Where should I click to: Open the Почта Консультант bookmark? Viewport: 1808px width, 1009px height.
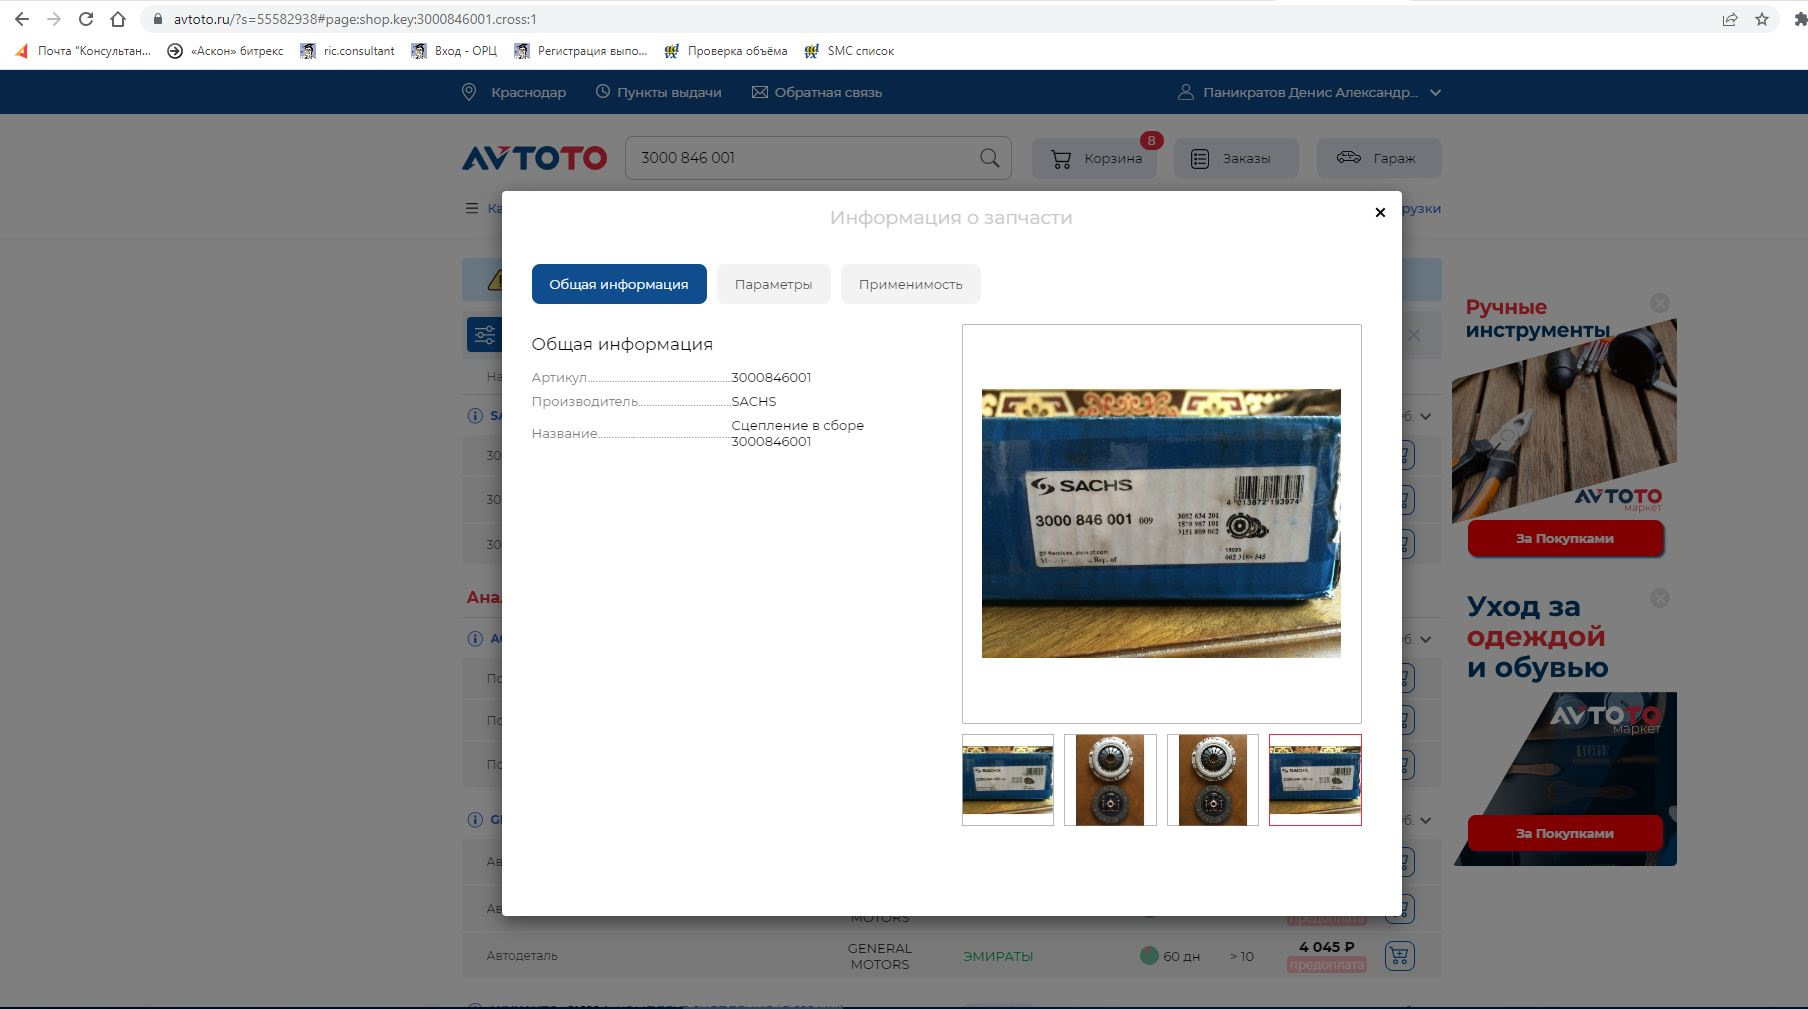(x=83, y=51)
